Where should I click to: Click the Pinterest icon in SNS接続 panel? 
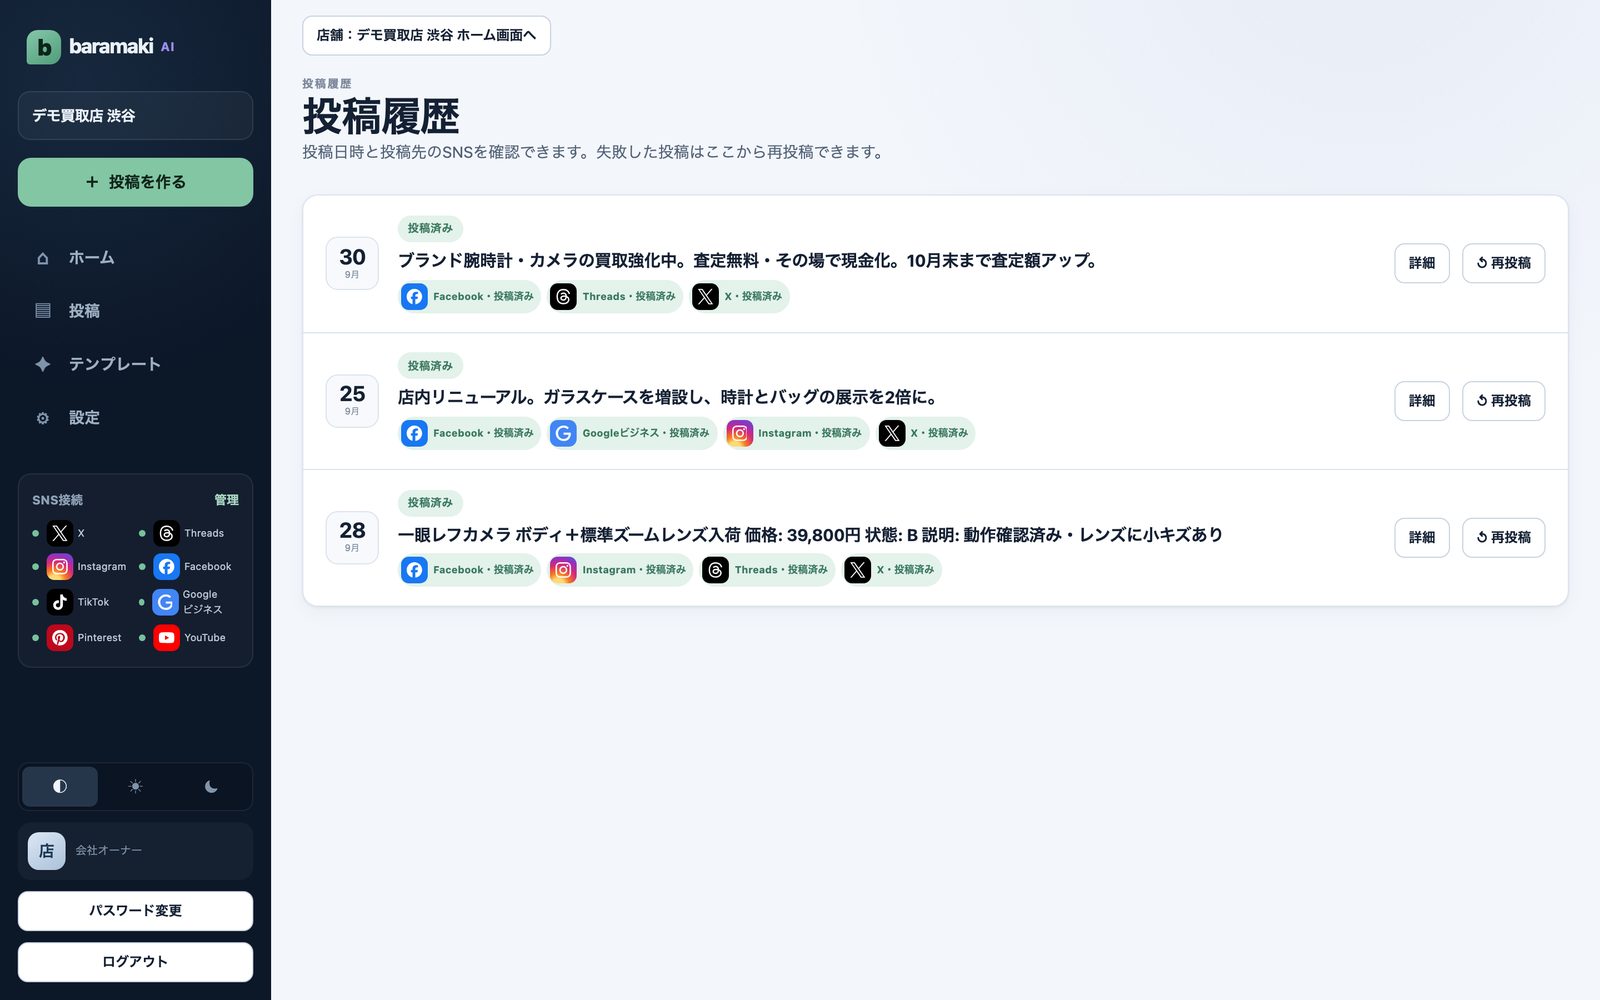pyautogui.click(x=60, y=637)
